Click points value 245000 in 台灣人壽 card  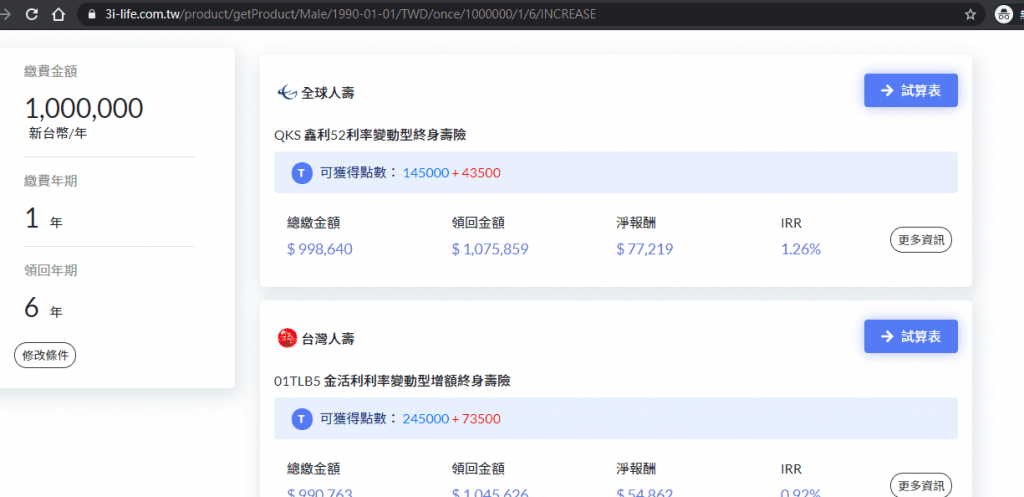(426, 419)
